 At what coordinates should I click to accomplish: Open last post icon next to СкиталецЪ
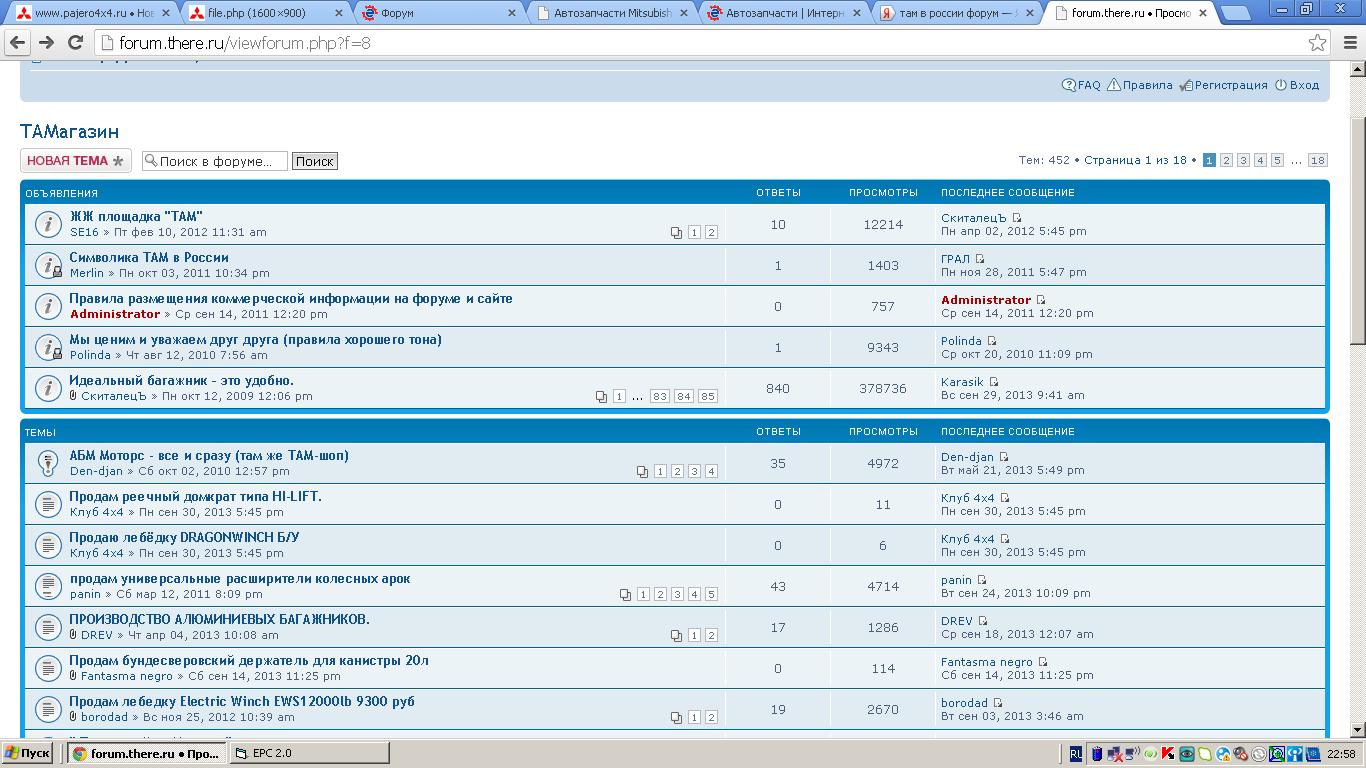(1017, 218)
